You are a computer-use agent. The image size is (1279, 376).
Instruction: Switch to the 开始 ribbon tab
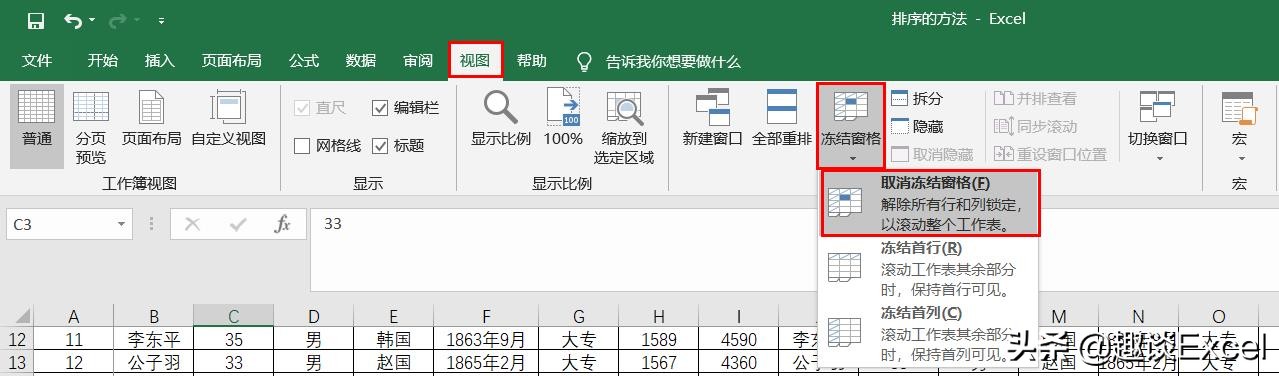point(102,61)
